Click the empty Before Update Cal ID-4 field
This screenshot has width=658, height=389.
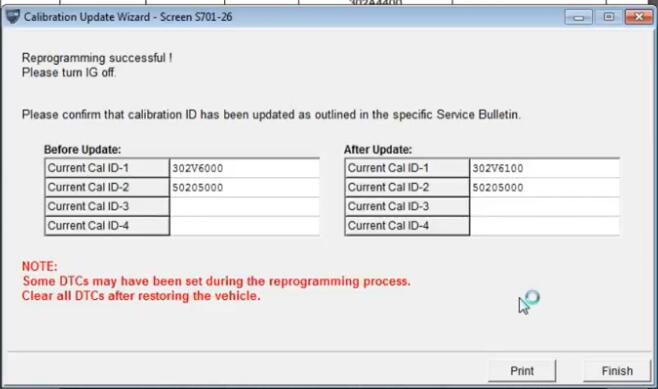(x=245, y=226)
